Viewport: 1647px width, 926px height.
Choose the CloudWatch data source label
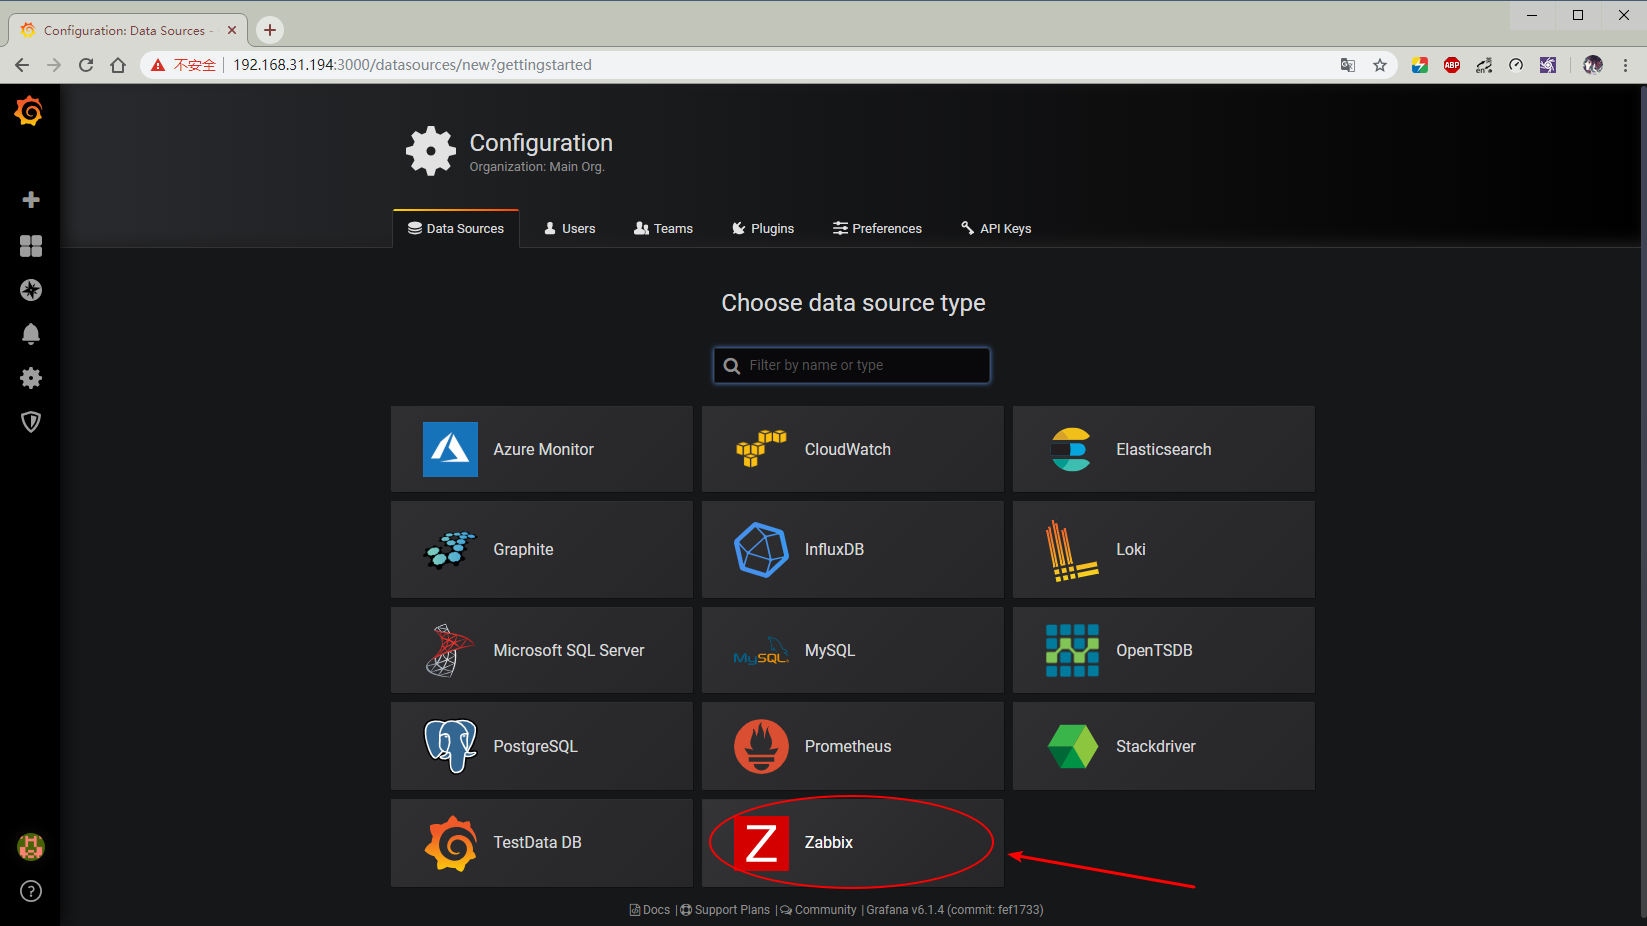848,450
